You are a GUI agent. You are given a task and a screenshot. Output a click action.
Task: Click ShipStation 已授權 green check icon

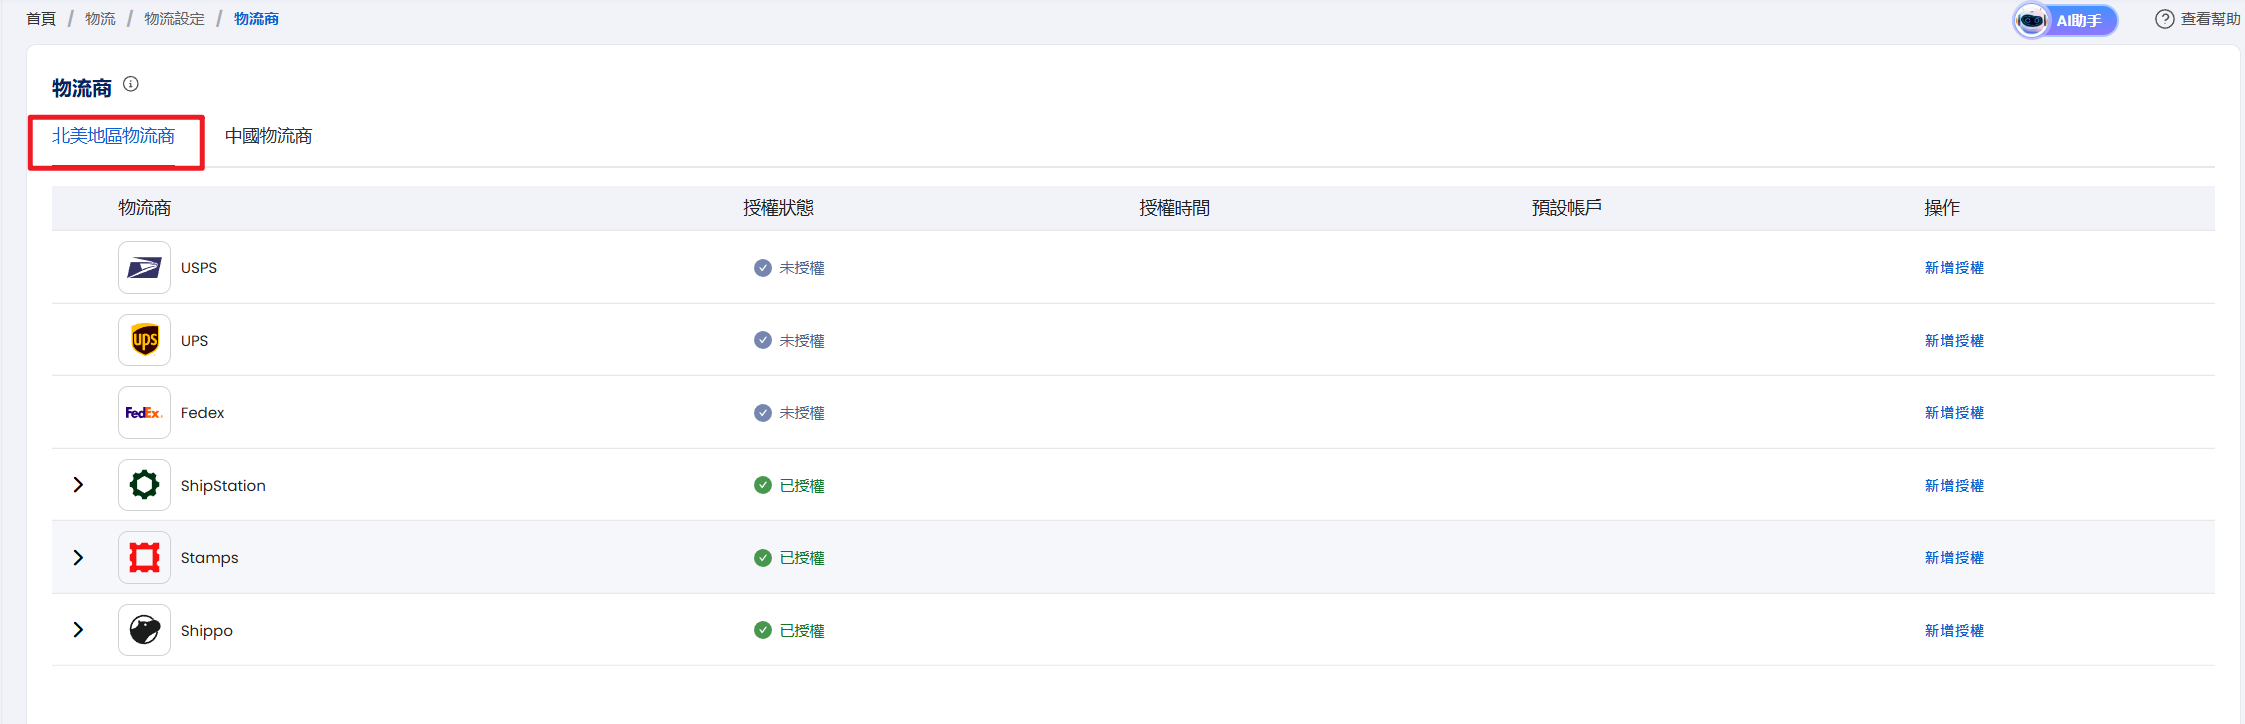coord(763,485)
